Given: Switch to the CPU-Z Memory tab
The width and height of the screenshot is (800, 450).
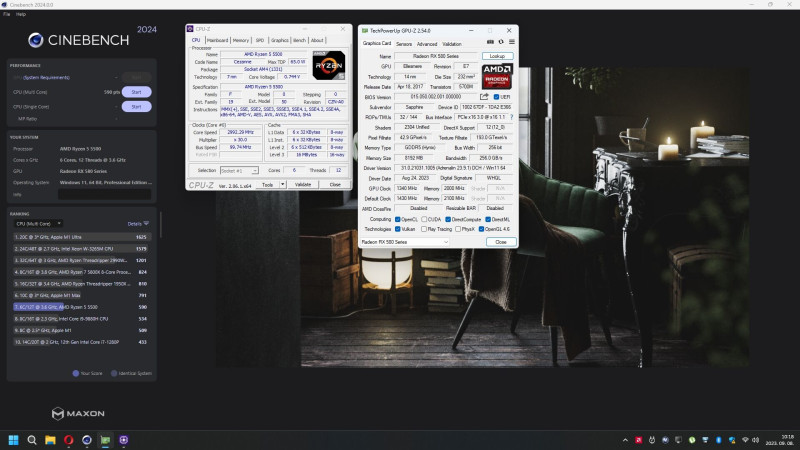Looking at the screenshot, I should 241,40.
